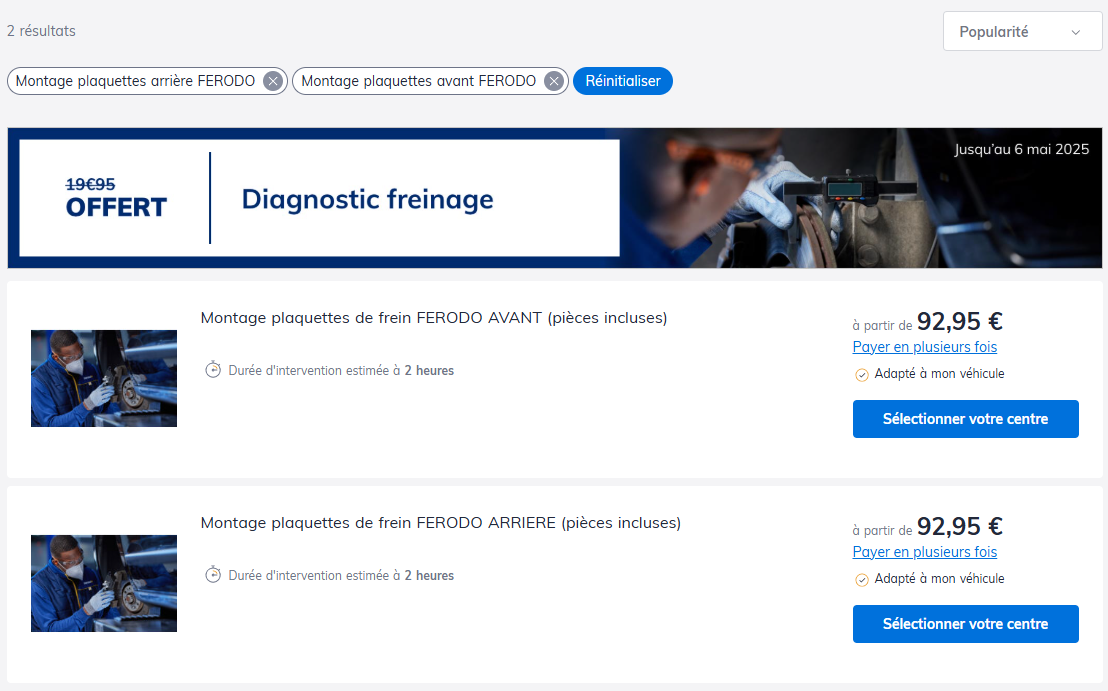The width and height of the screenshot is (1108, 691).
Task: Select your centre for FERODO AVANT
Action: coord(965,419)
